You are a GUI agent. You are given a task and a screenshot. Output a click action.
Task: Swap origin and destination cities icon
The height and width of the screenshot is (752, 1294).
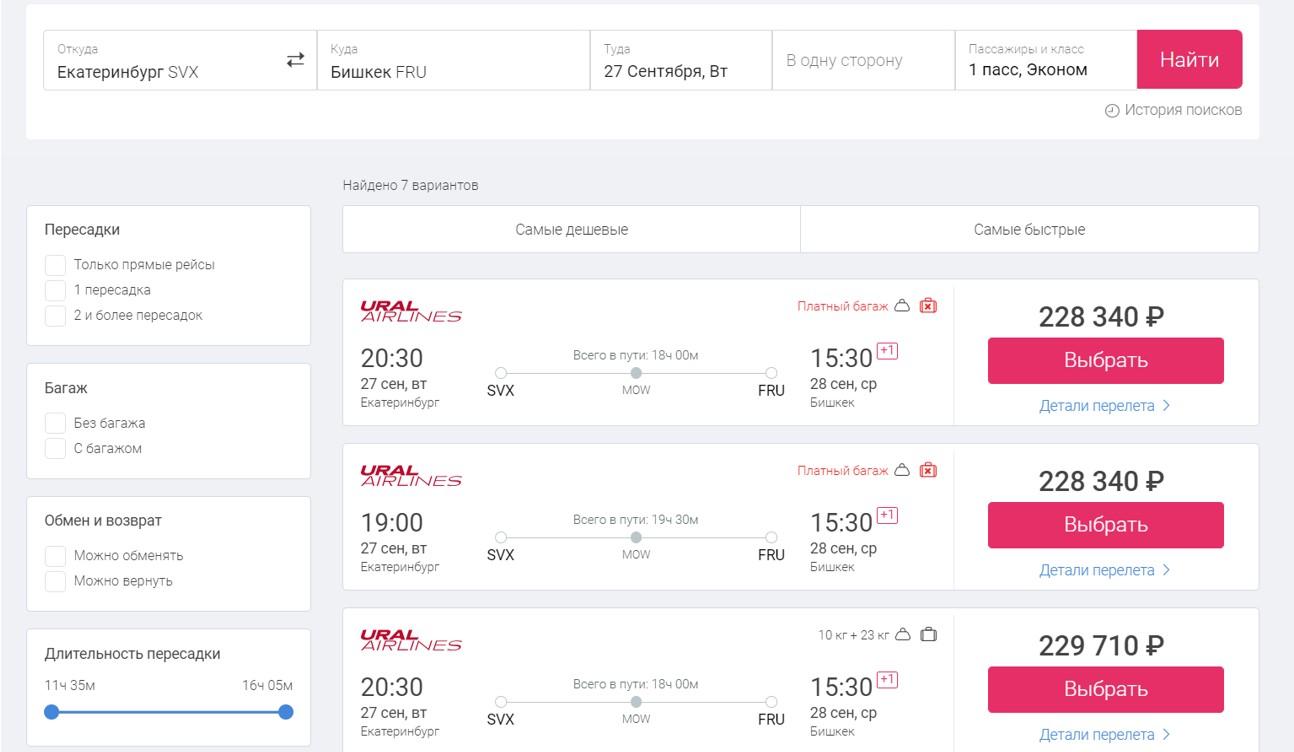coord(295,61)
